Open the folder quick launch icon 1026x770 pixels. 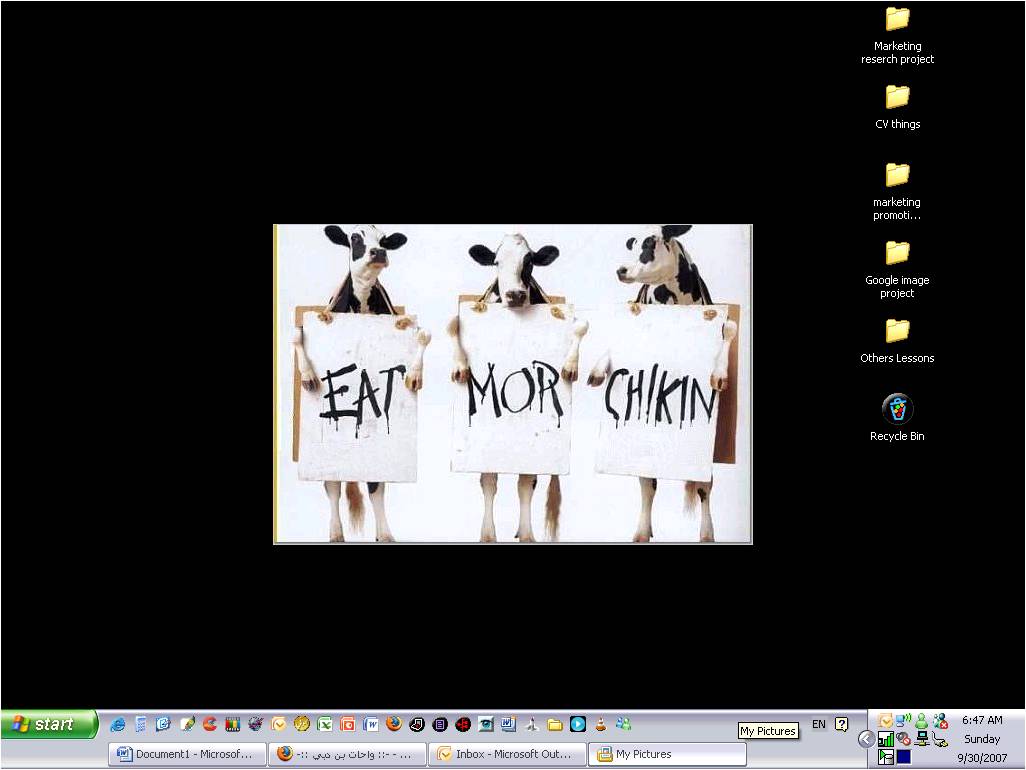(555, 724)
